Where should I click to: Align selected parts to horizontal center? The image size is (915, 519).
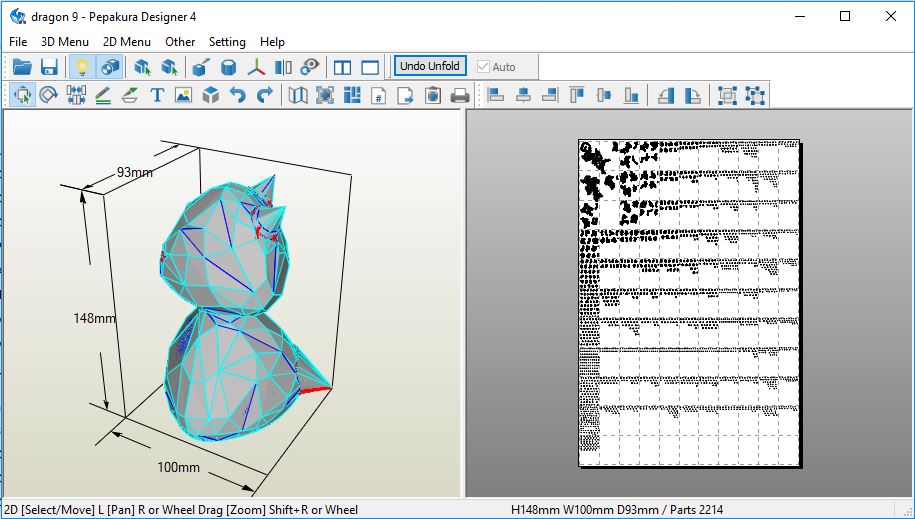(x=523, y=95)
